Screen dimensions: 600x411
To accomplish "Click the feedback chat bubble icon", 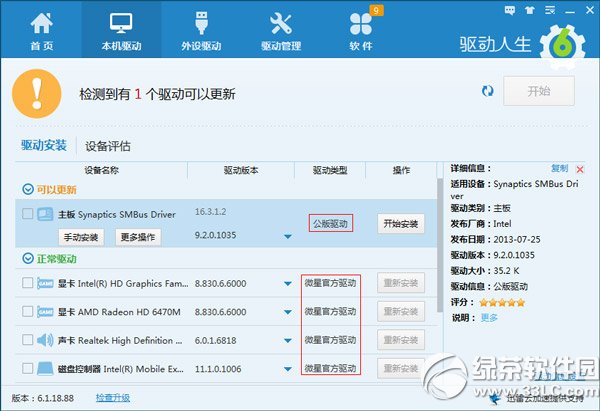I will pyautogui.click(x=510, y=10).
